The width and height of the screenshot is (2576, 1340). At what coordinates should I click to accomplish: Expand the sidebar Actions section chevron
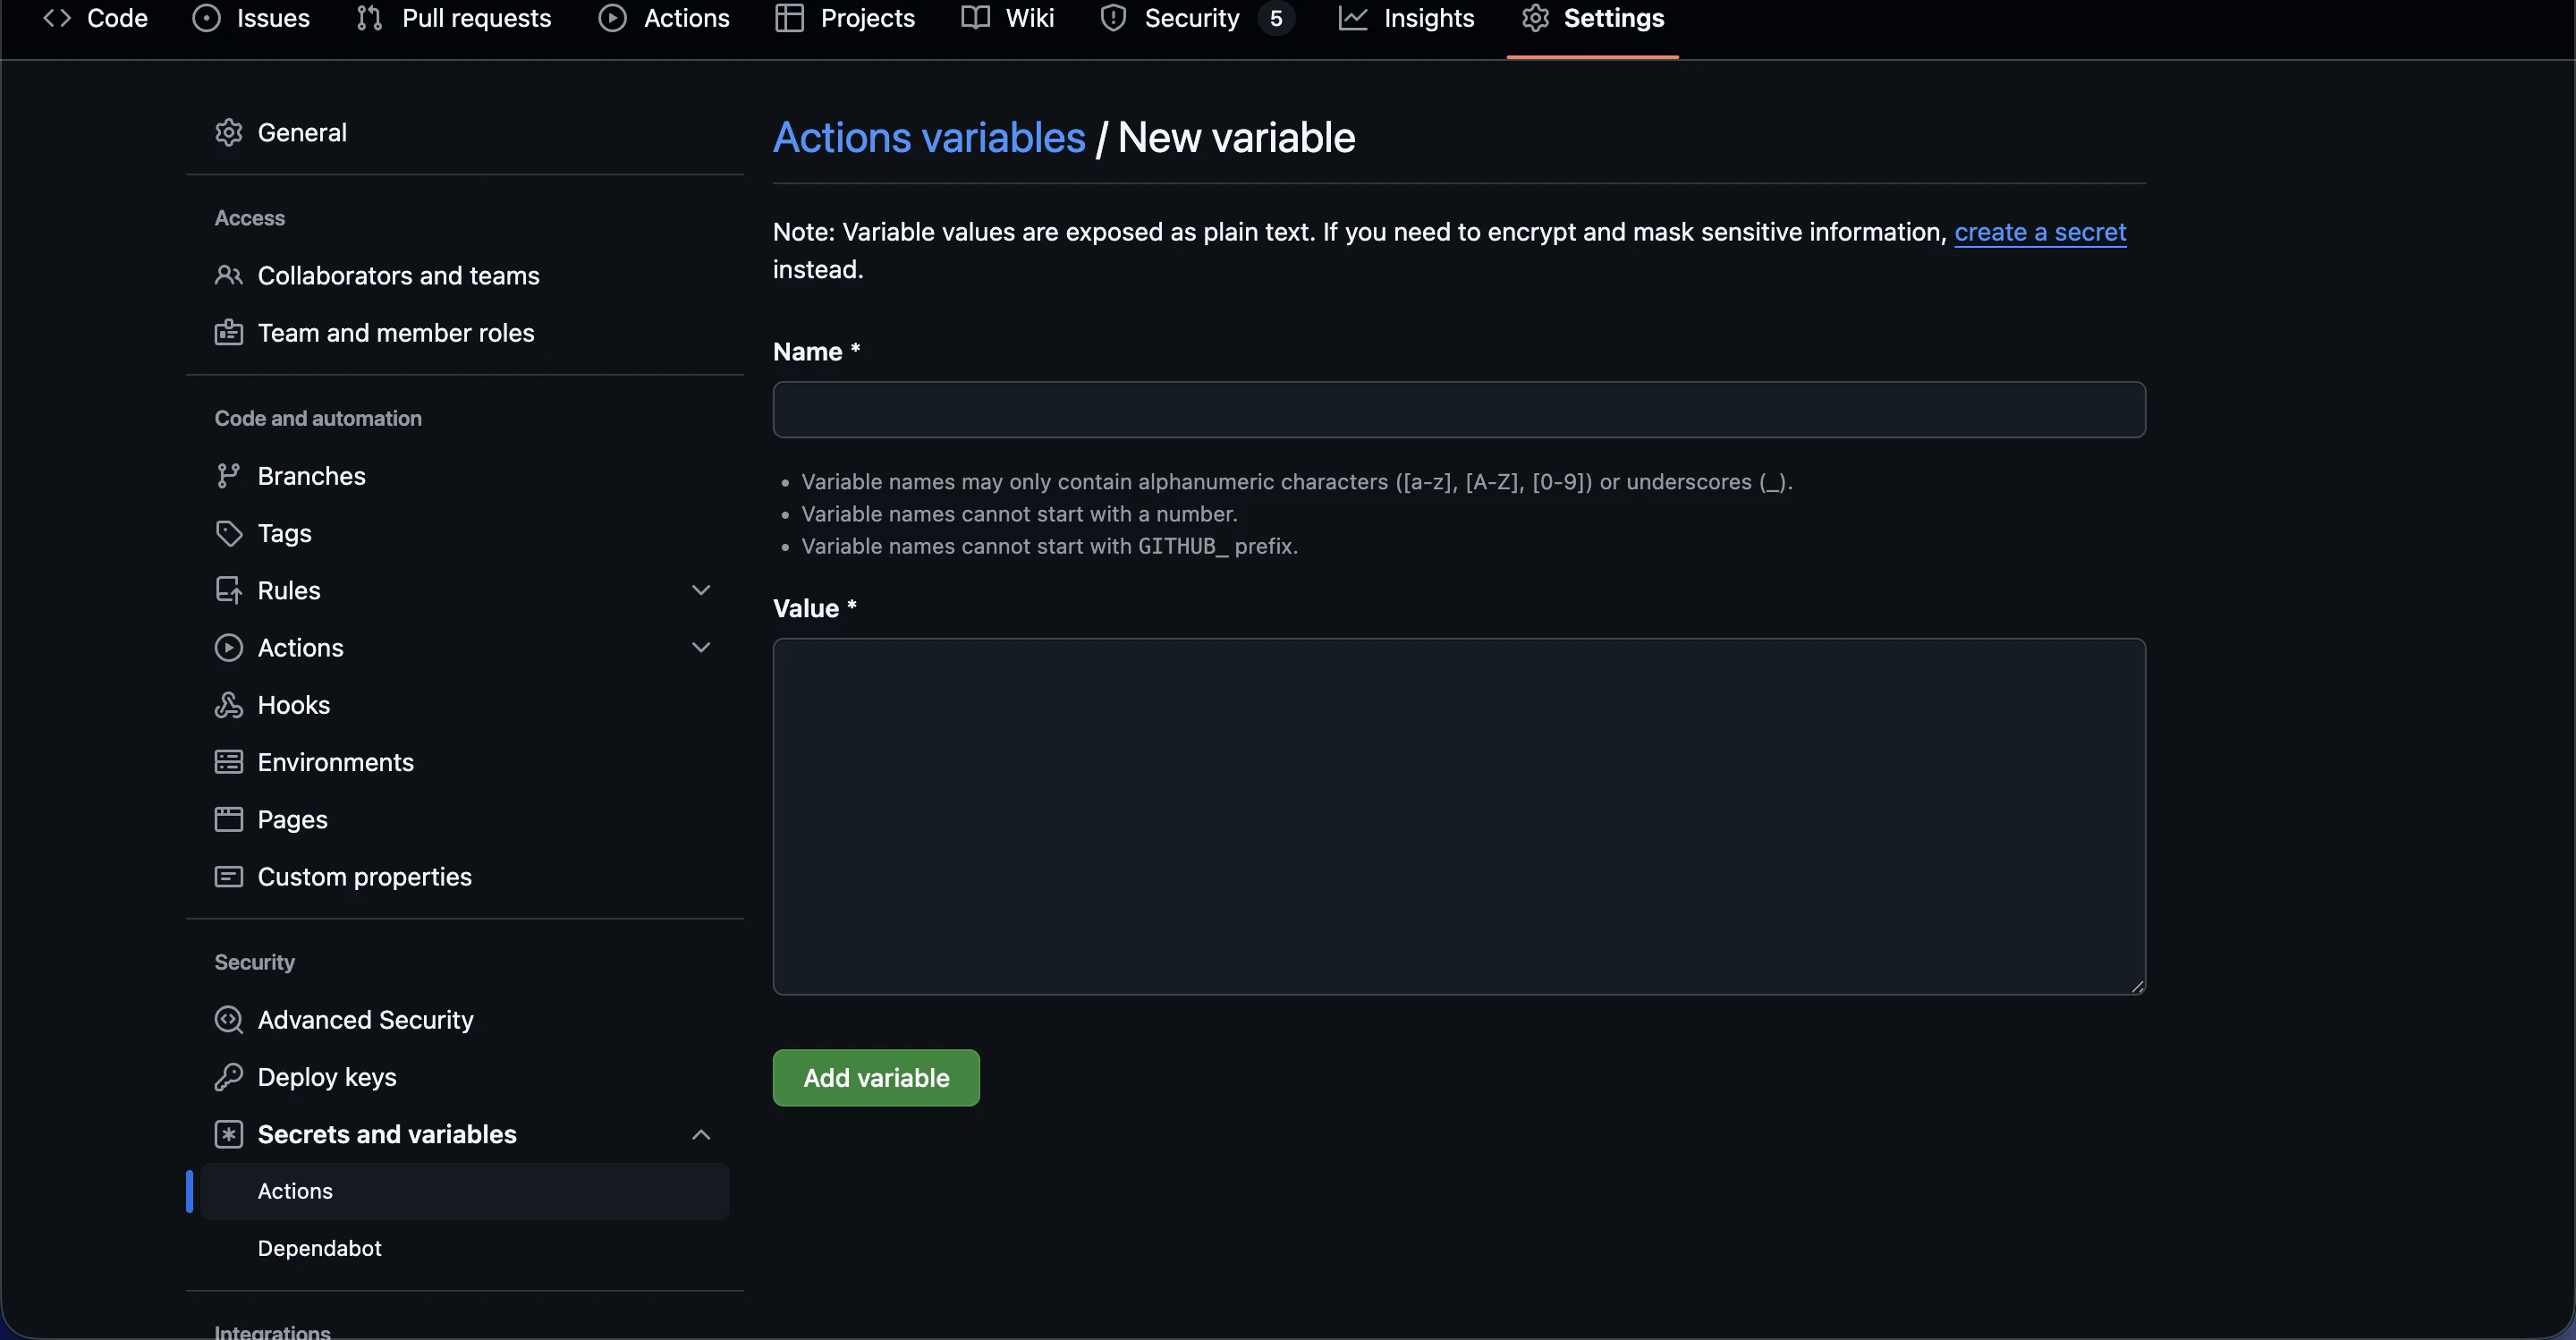pos(701,648)
